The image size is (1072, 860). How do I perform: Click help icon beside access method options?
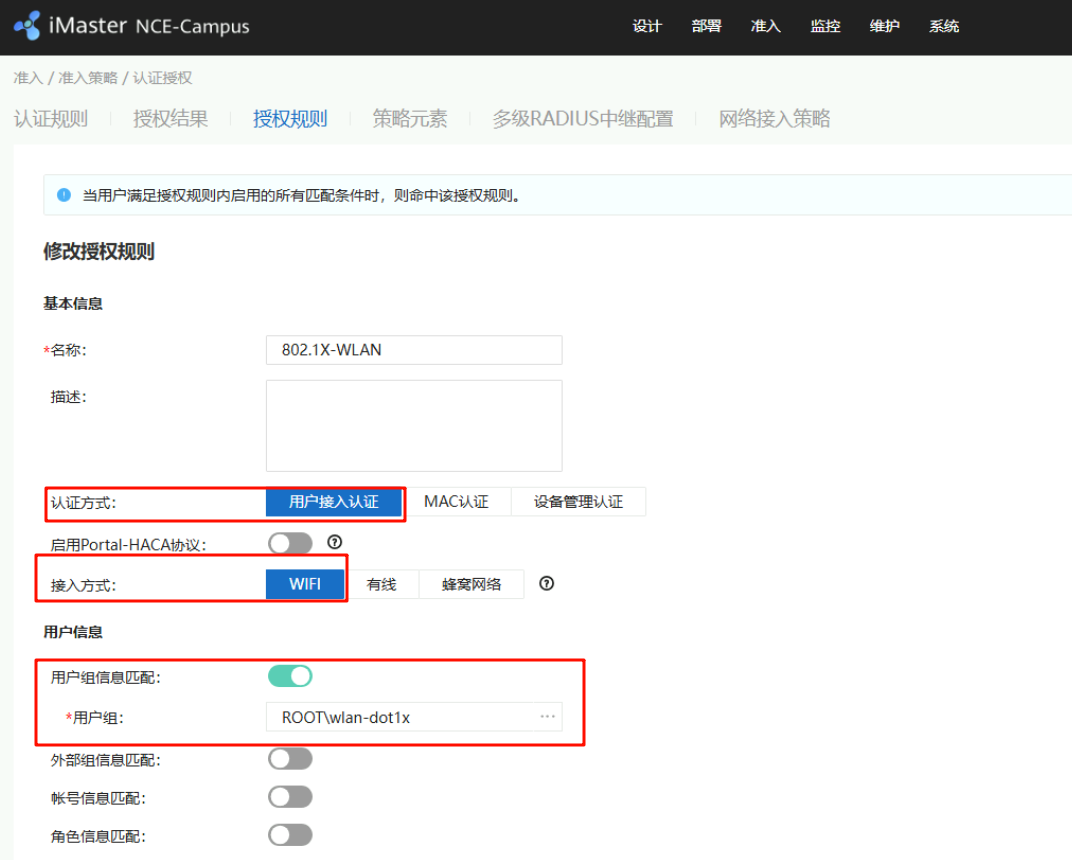[546, 584]
